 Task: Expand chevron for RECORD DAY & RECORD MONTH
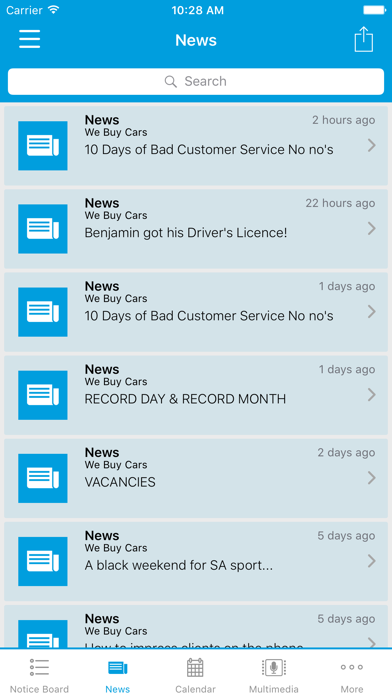coord(372,395)
